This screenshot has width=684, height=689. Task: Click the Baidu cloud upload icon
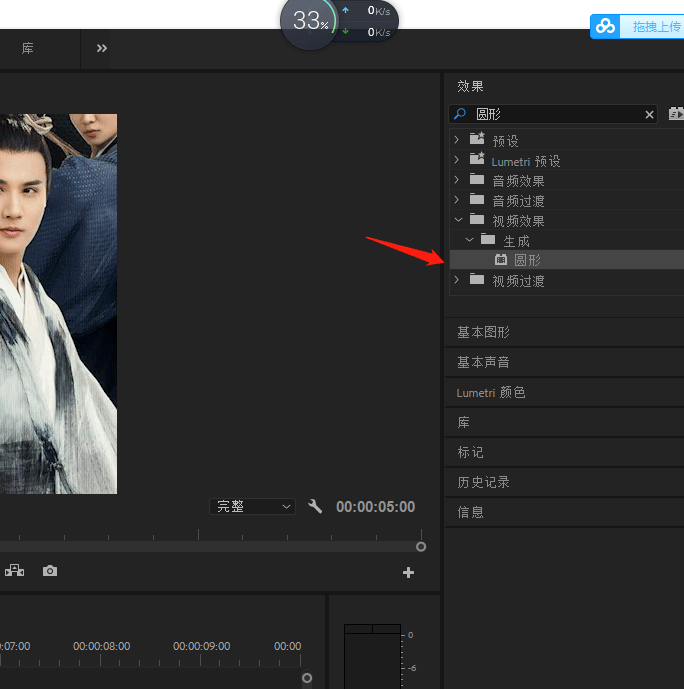606,27
